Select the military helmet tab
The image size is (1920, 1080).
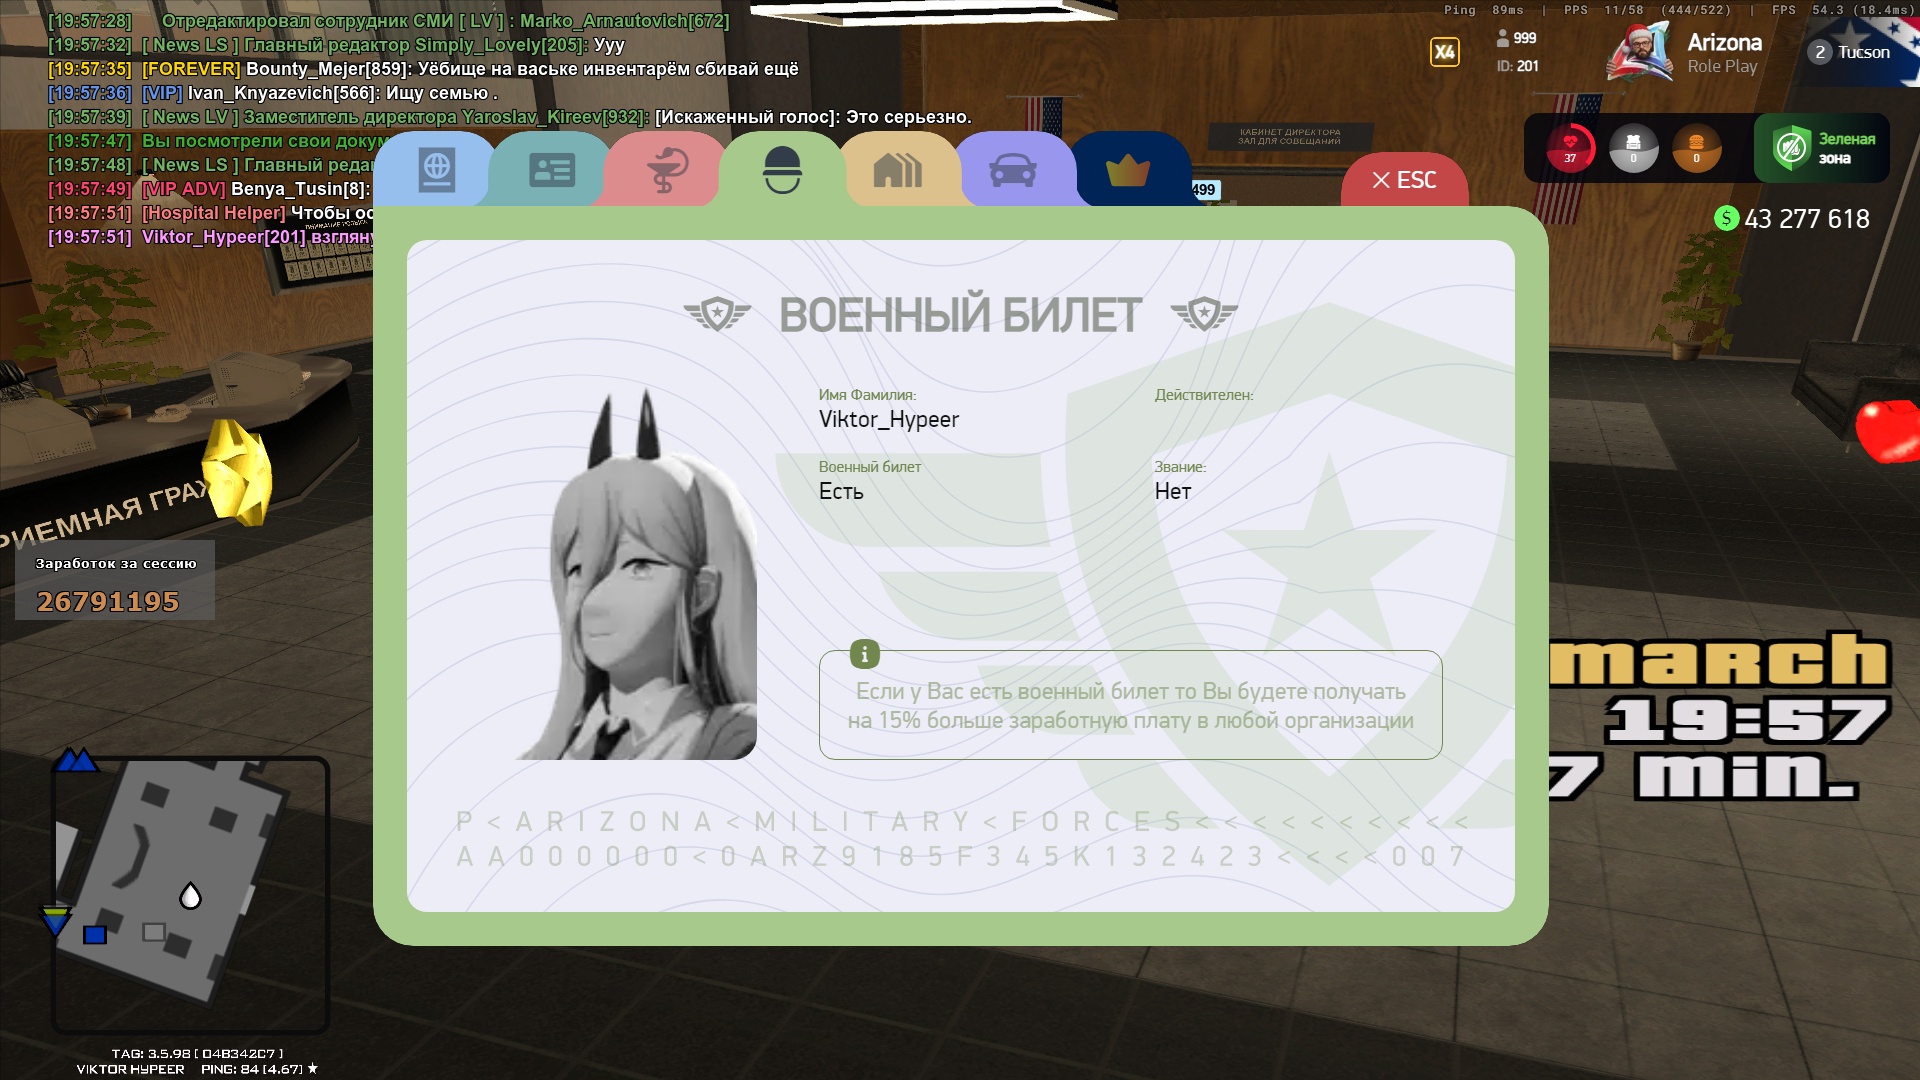(x=782, y=170)
